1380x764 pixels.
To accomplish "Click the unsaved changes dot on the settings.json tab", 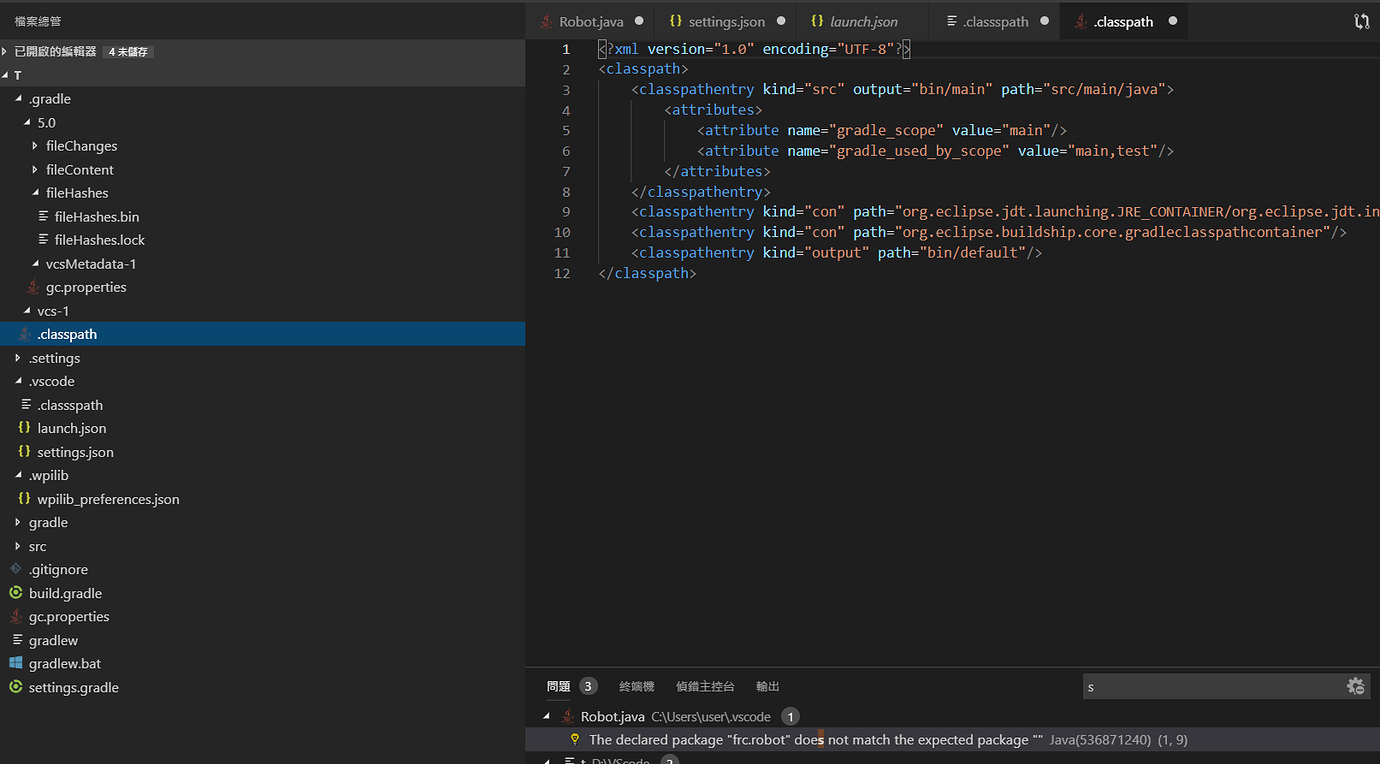I will click(x=781, y=20).
